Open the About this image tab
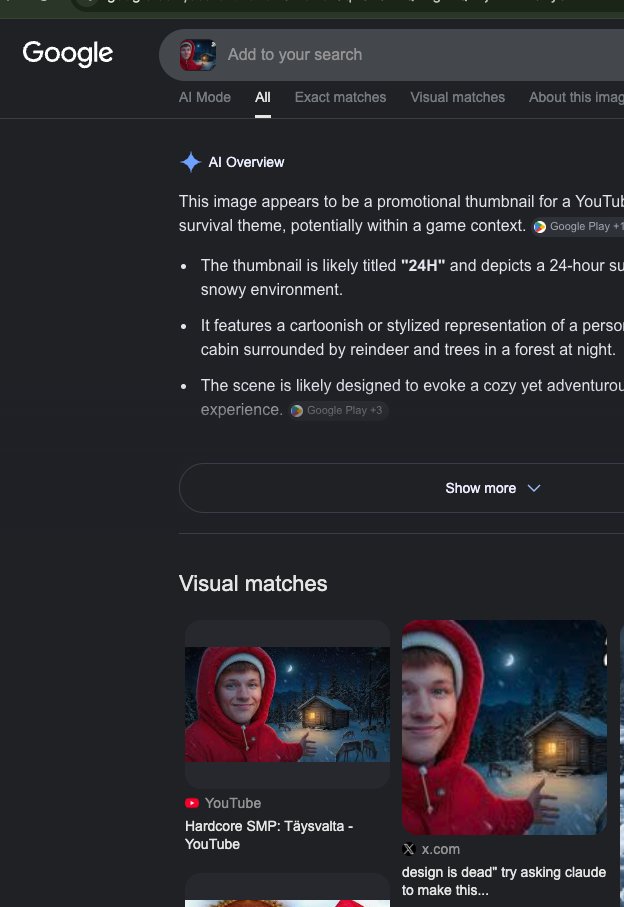 point(576,97)
